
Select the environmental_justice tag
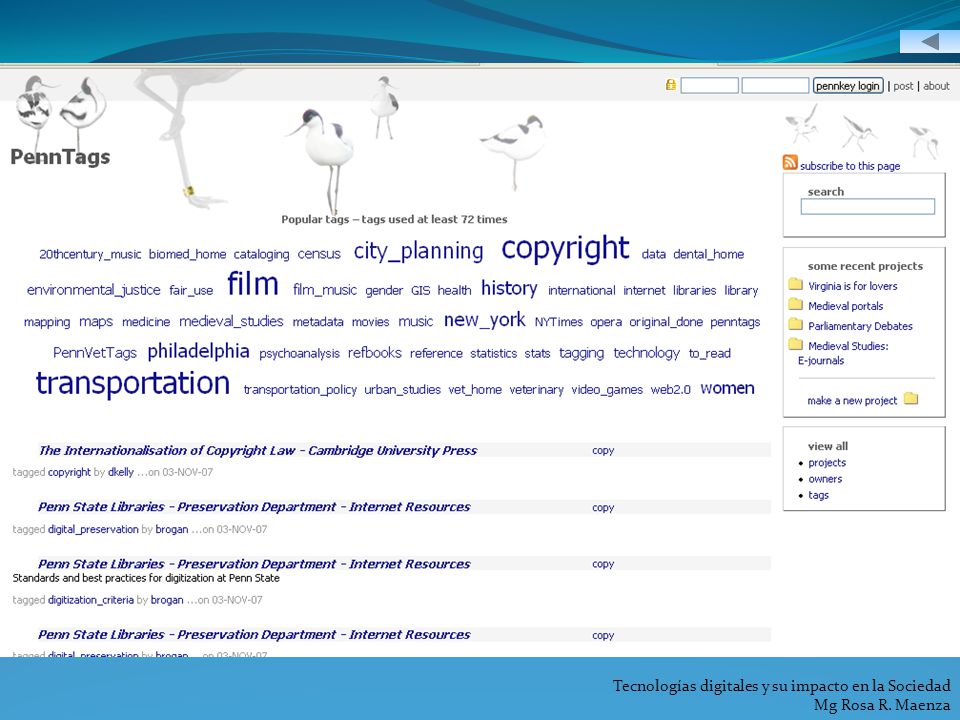[94, 290]
